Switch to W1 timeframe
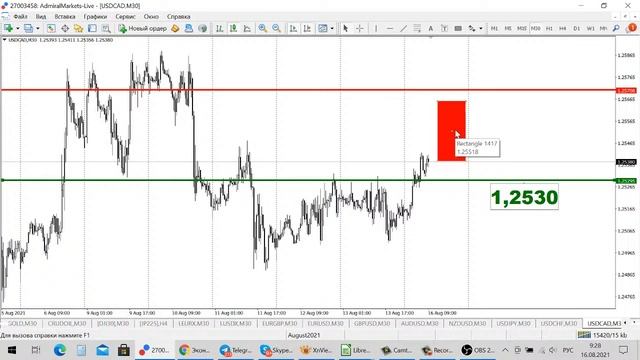 pyautogui.click(x=591, y=28)
